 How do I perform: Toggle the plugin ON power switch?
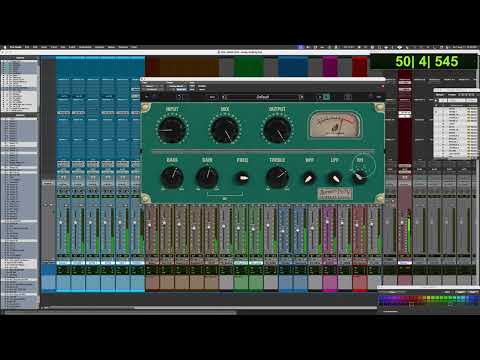(359, 176)
